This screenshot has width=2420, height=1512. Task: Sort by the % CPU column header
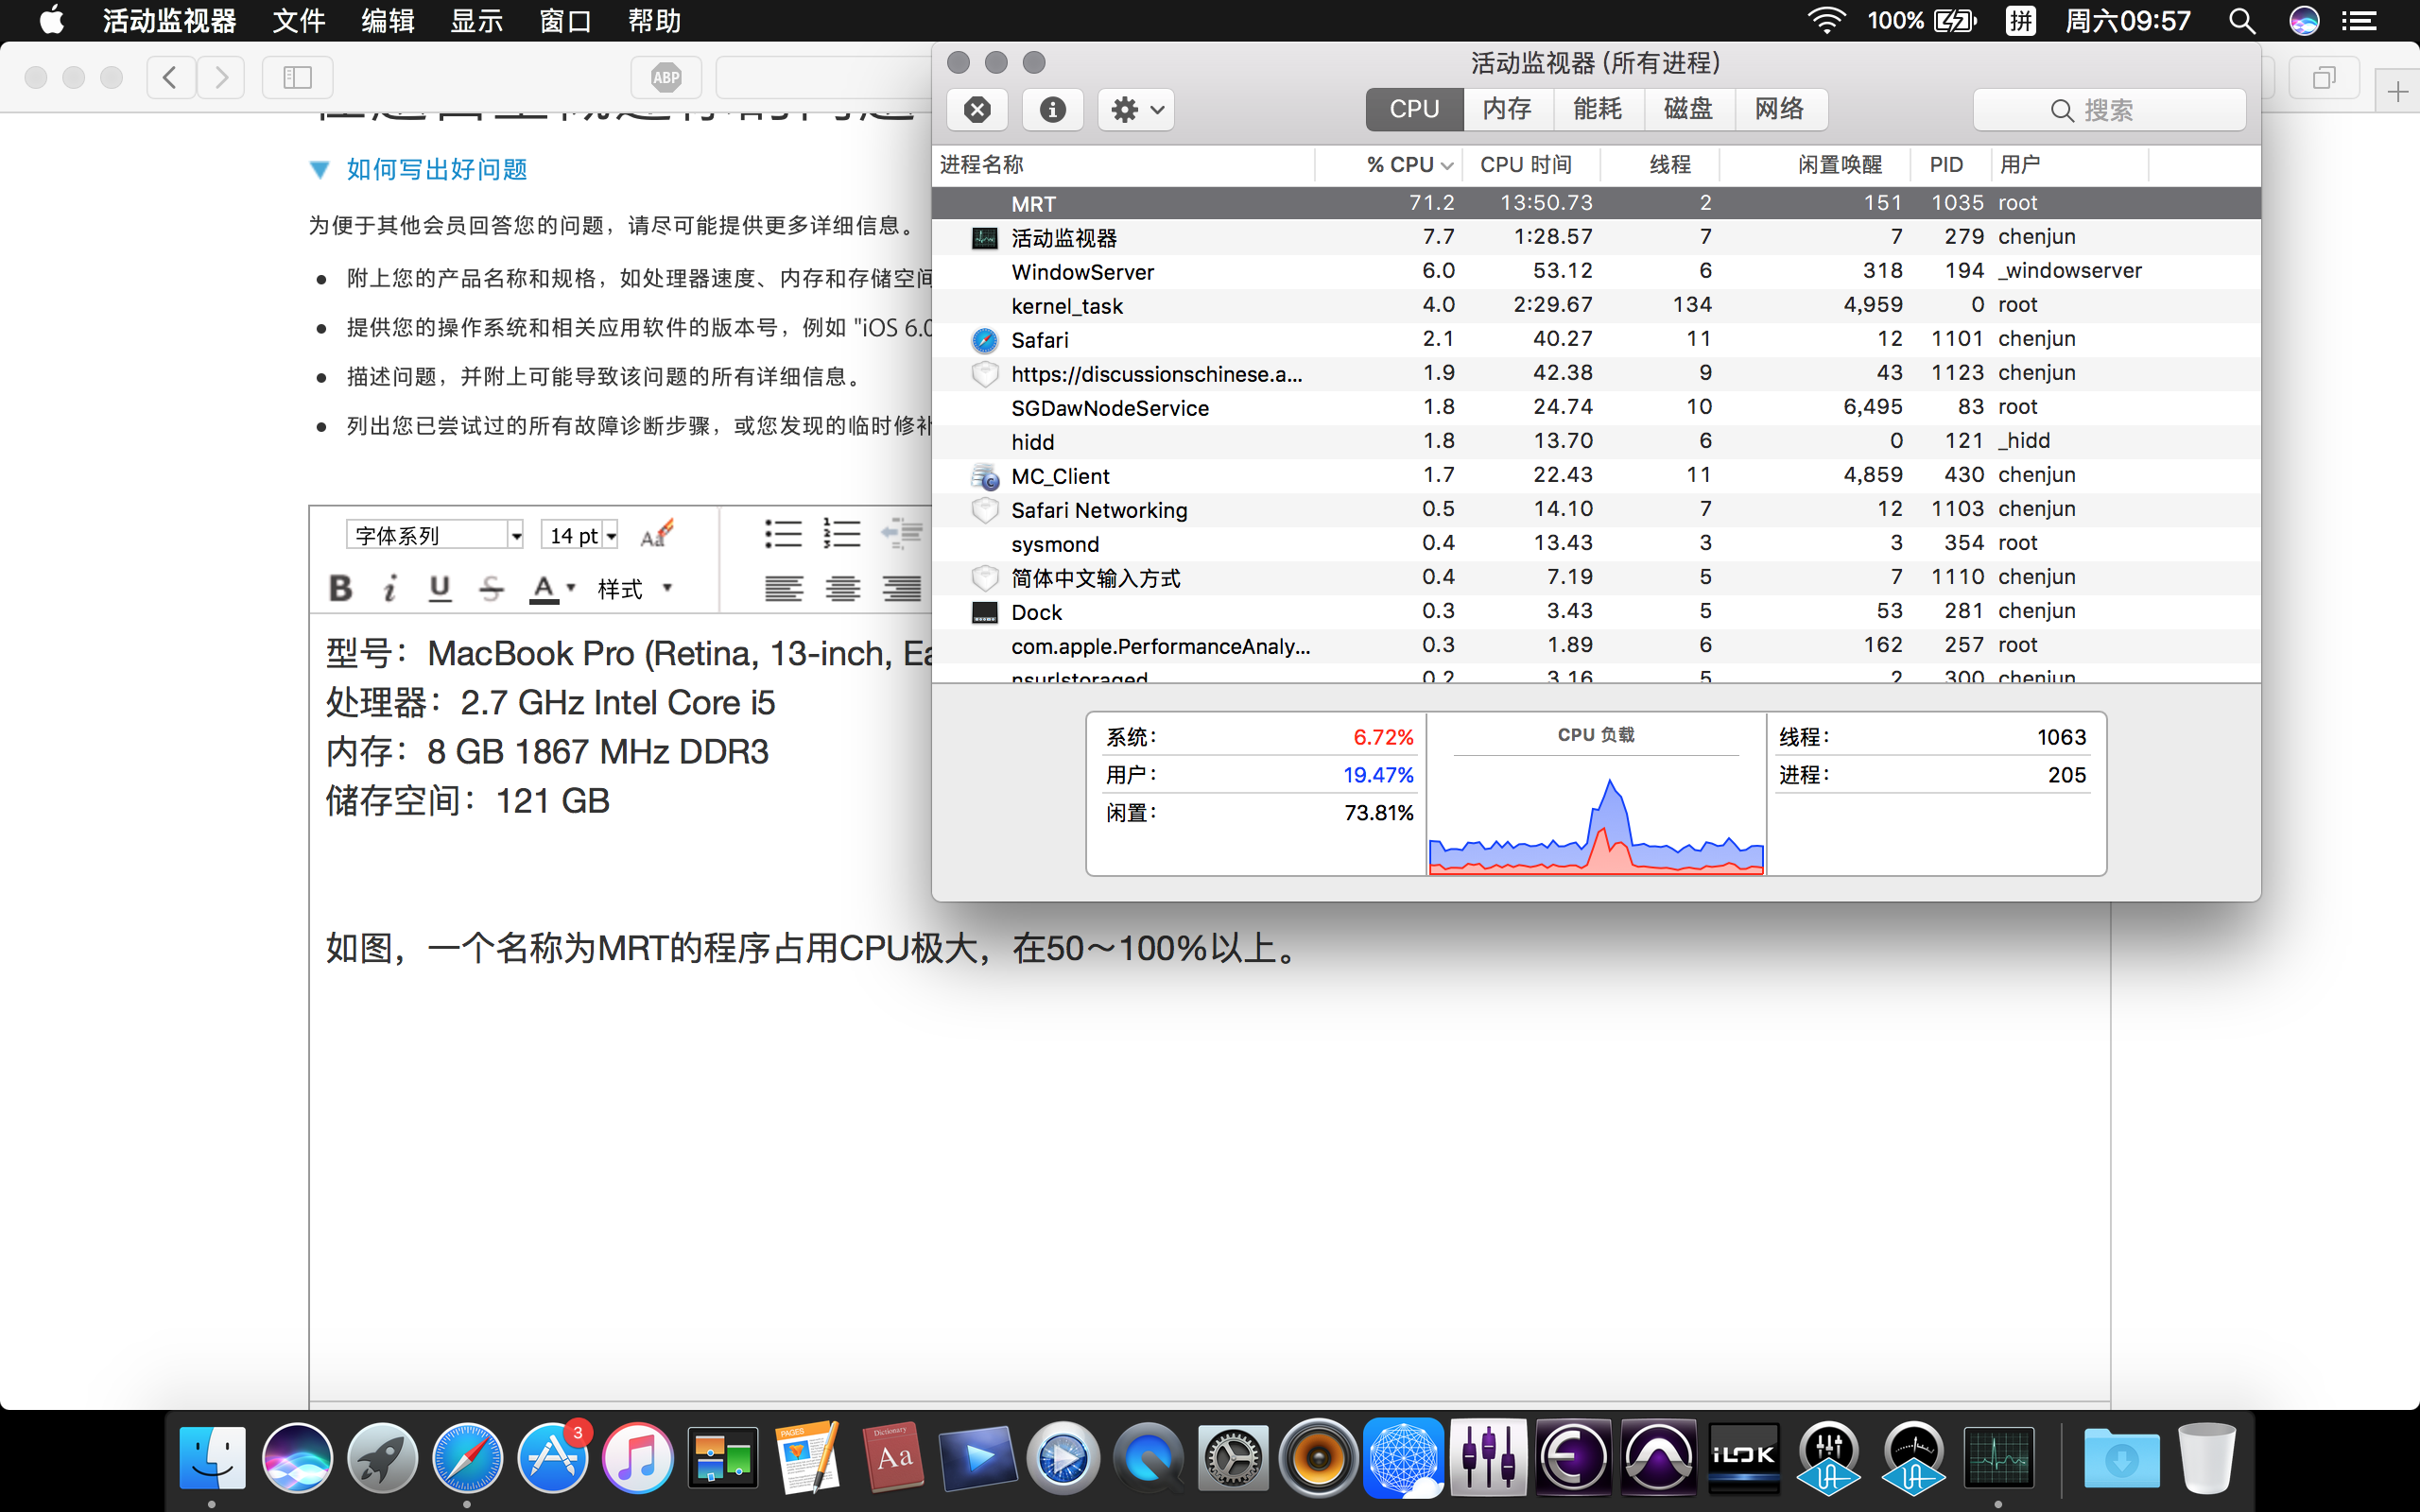(x=1400, y=165)
